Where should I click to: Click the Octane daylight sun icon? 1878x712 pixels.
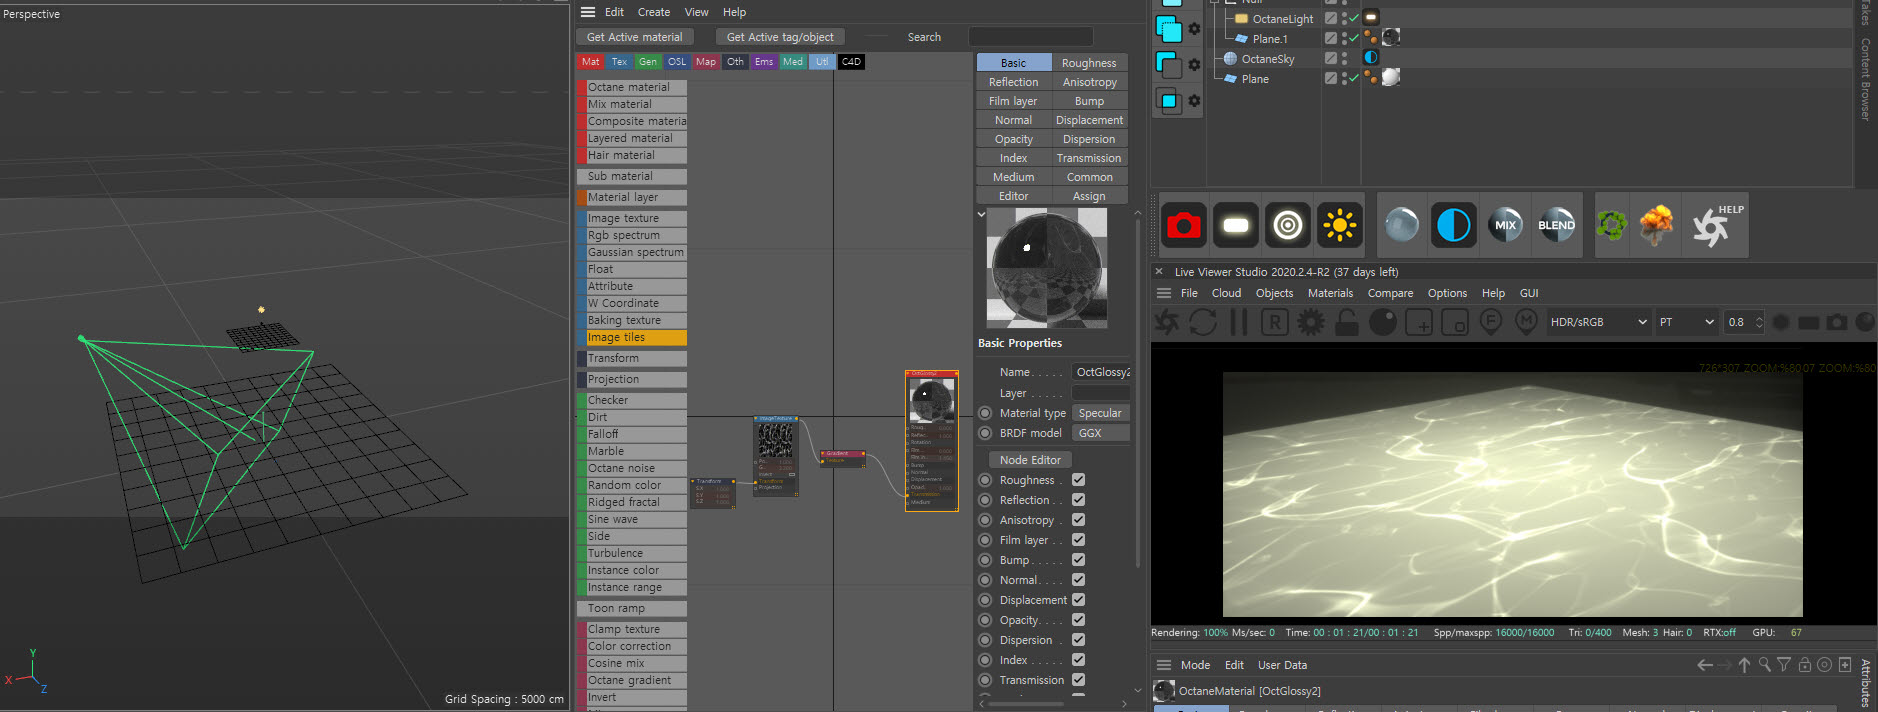point(1340,225)
